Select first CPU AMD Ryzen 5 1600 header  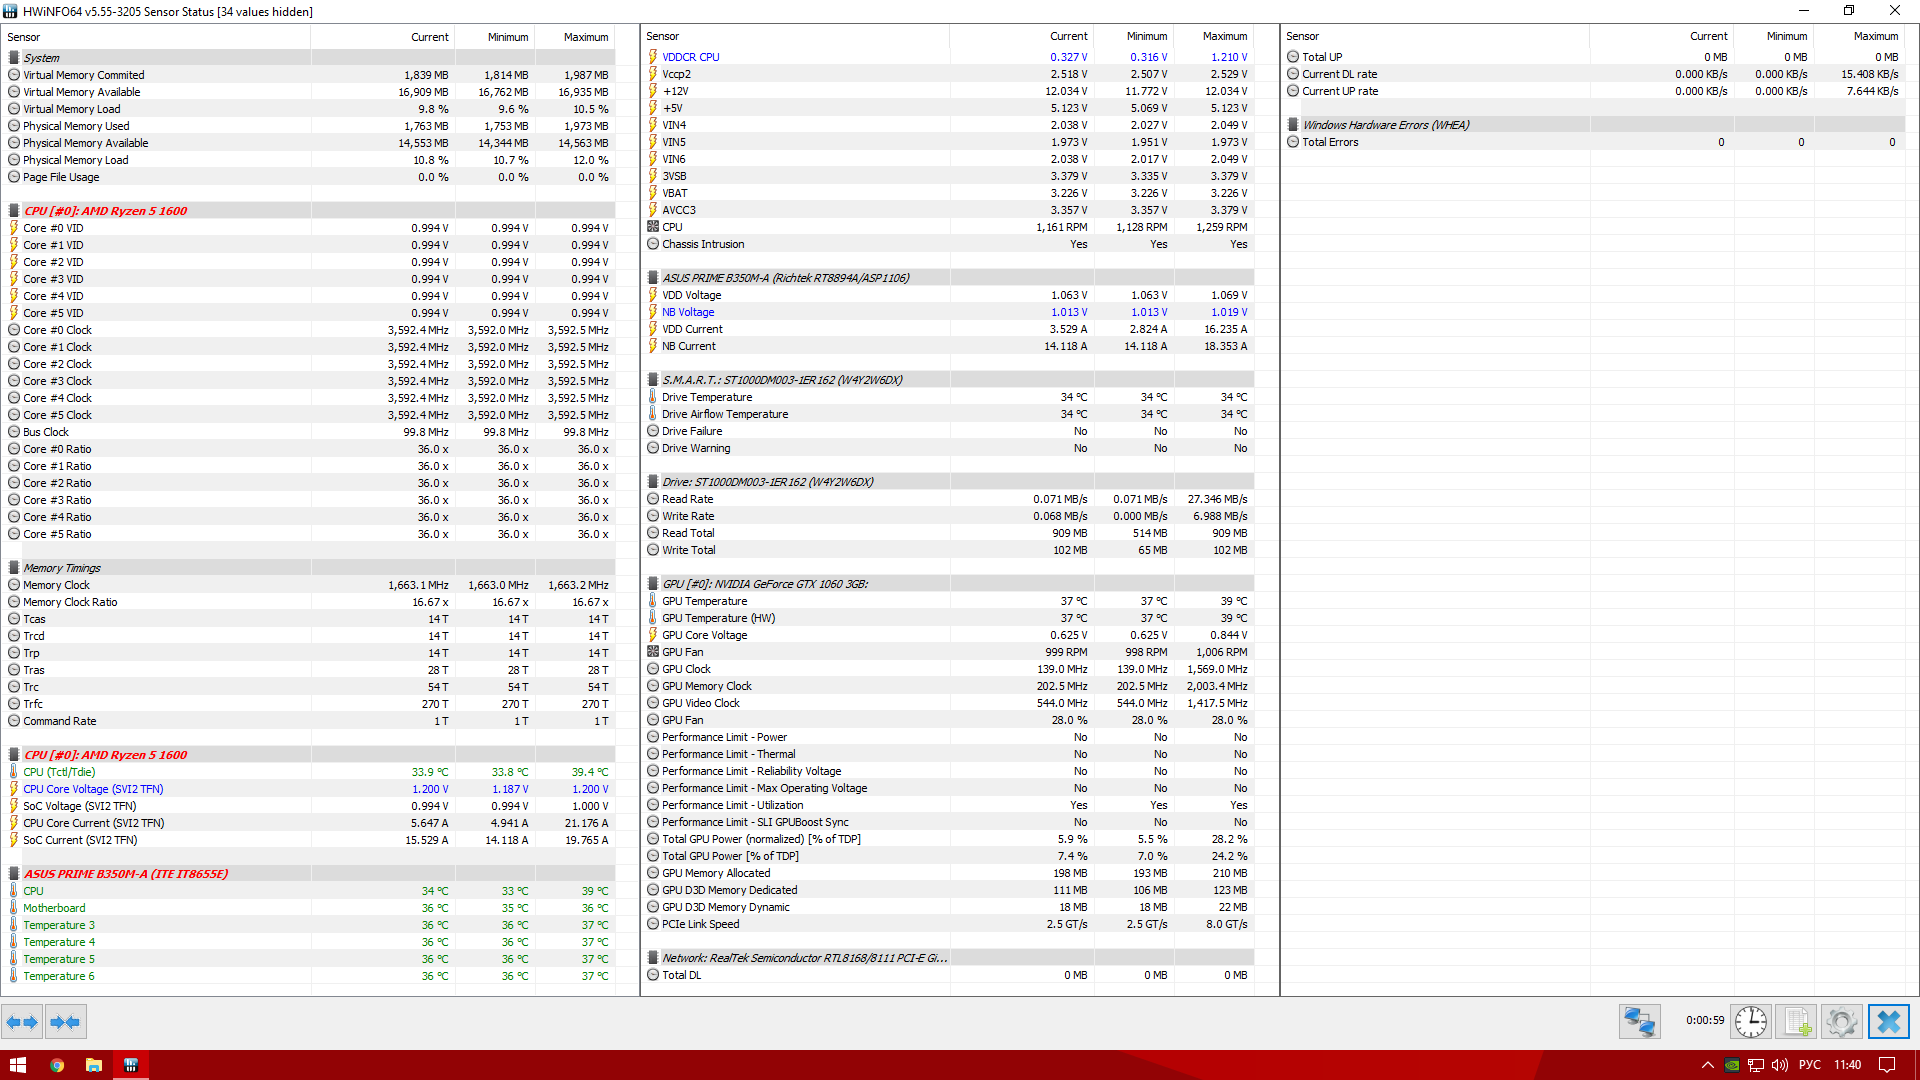[x=105, y=211]
